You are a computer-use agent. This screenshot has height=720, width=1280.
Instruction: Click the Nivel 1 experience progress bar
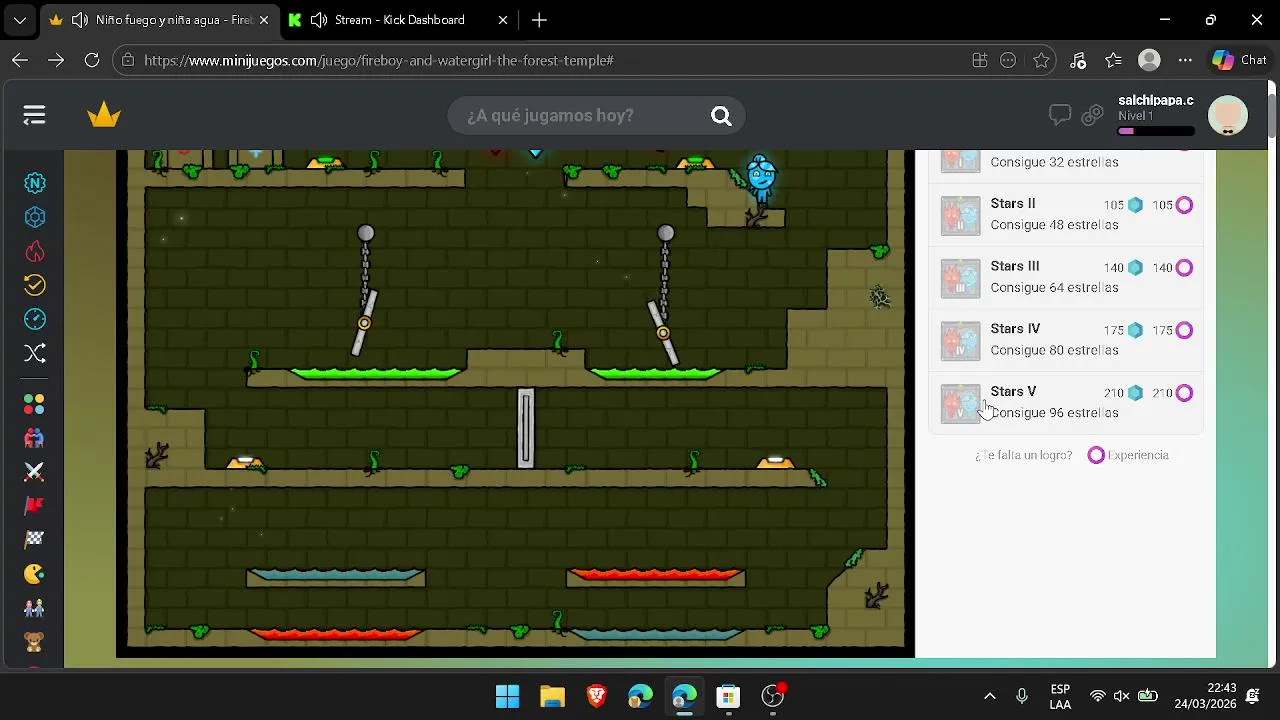click(1156, 131)
